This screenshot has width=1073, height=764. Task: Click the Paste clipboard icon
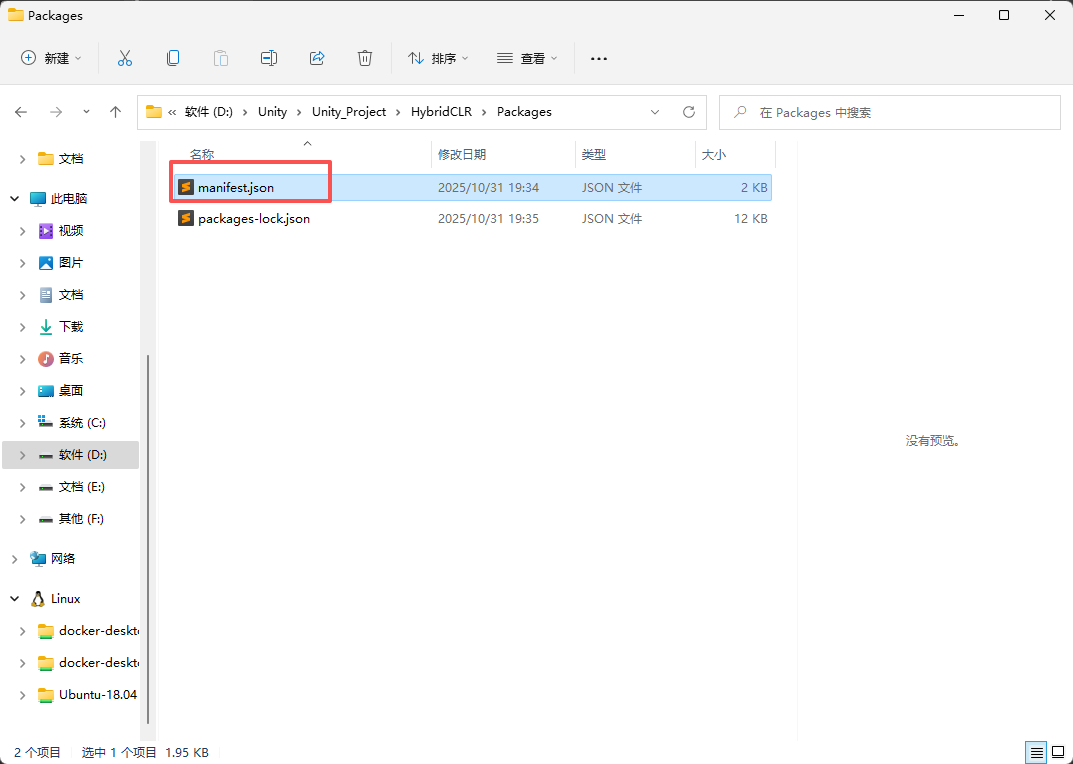click(221, 58)
